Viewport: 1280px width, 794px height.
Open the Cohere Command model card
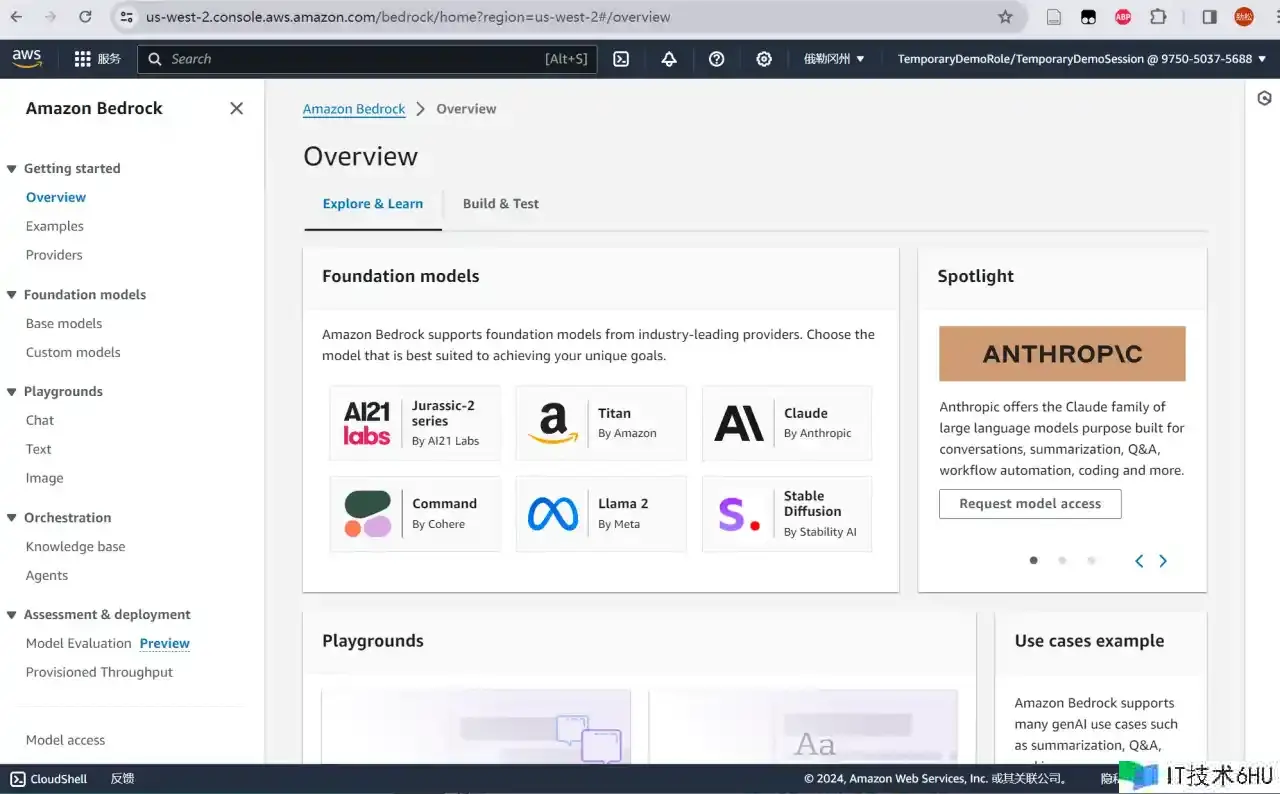point(415,514)
